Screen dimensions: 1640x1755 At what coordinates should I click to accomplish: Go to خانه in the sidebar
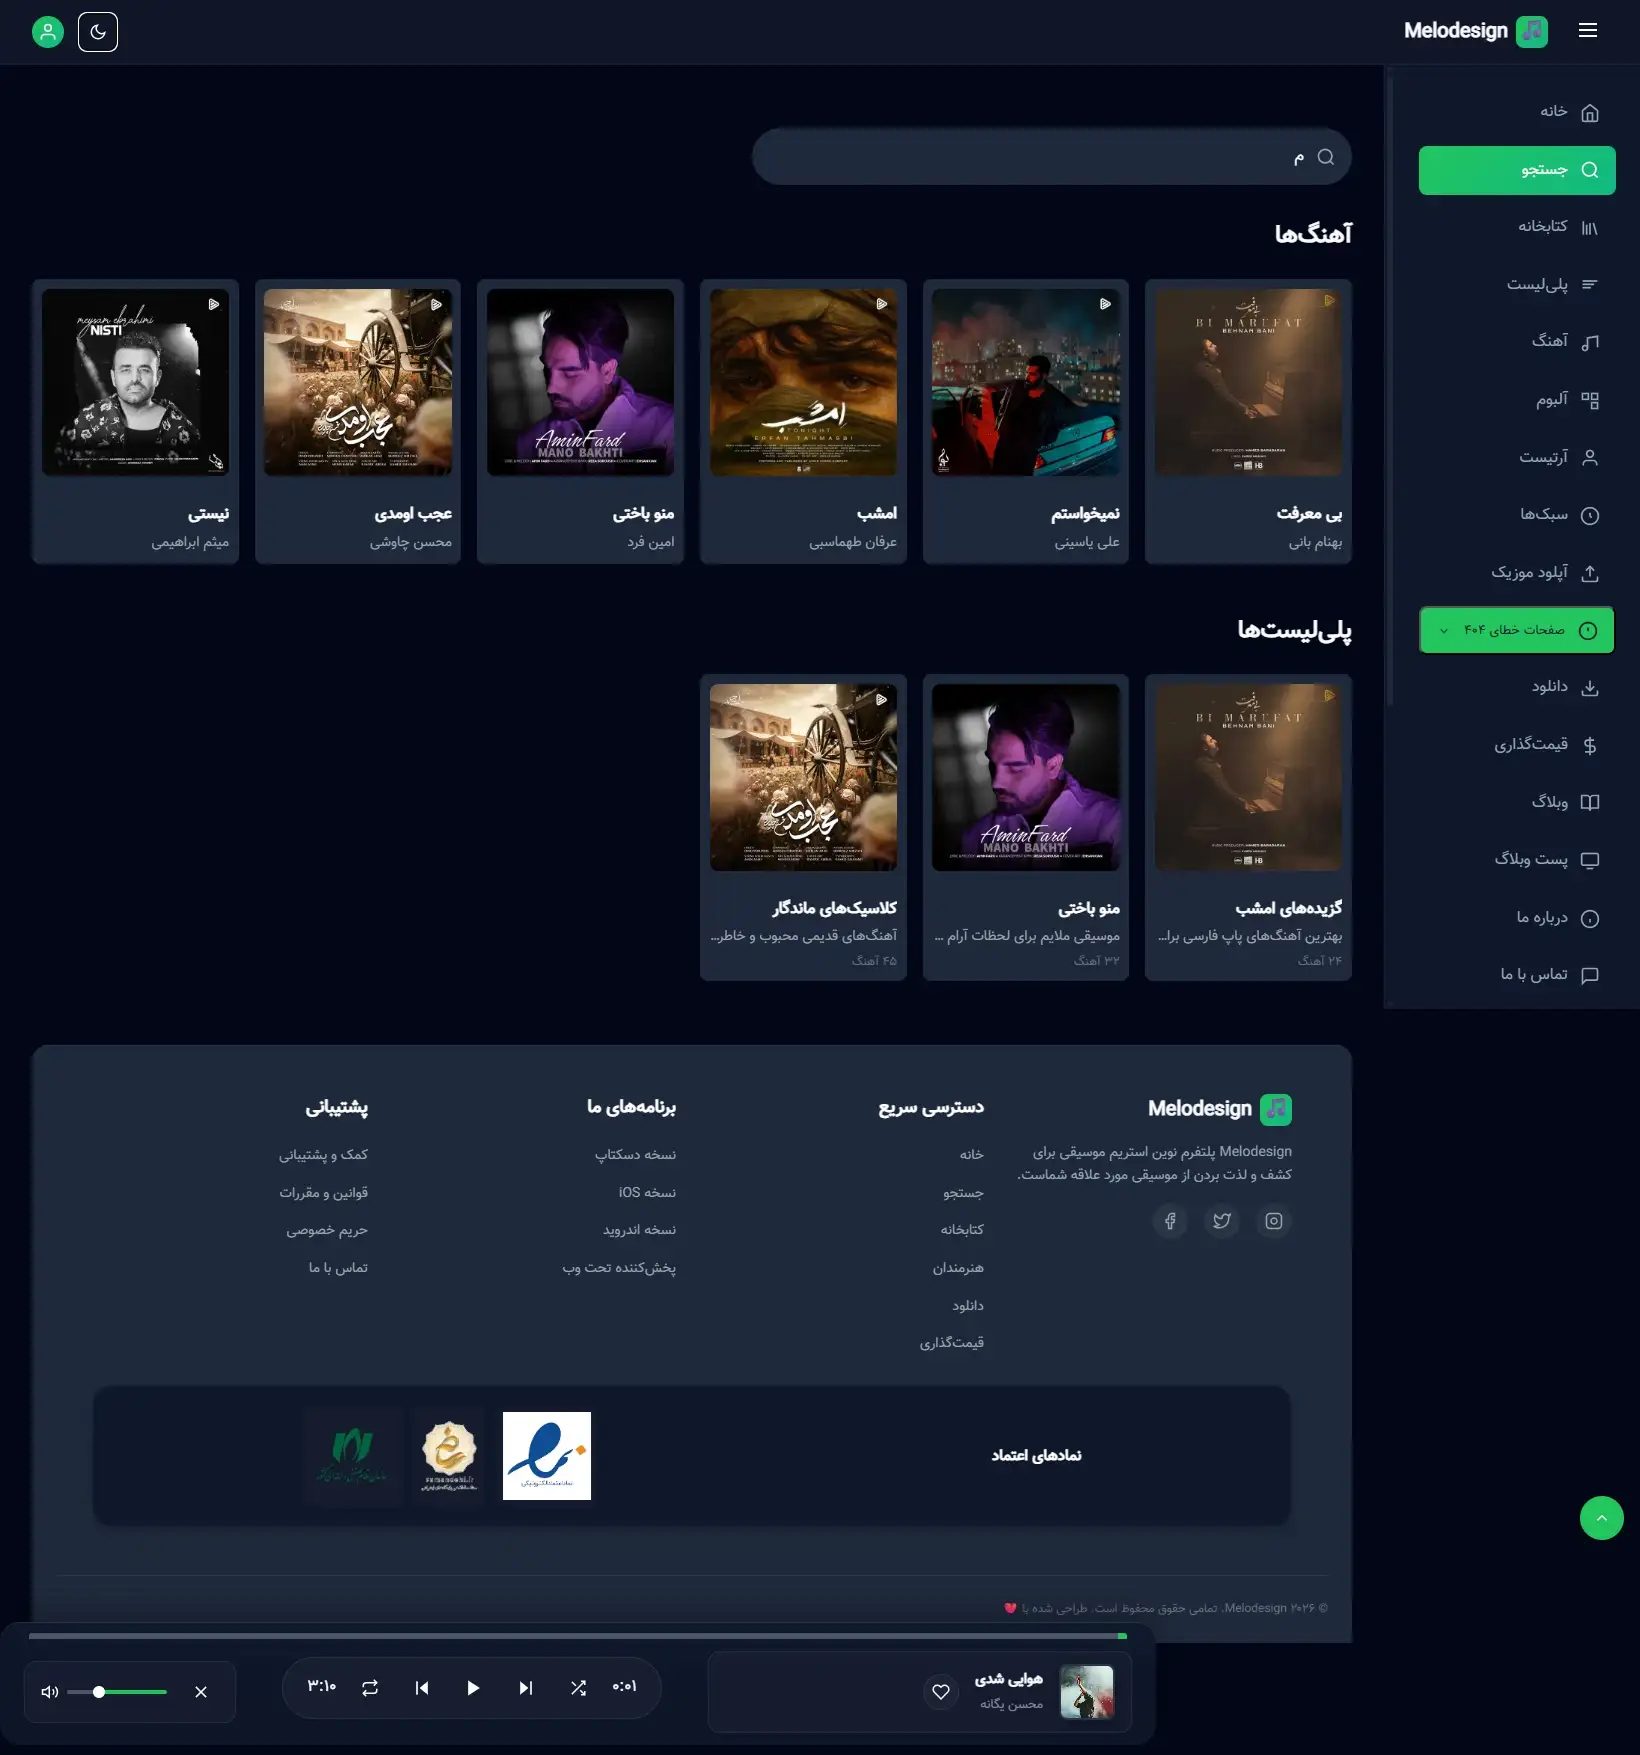click(x=1517, y=112)
